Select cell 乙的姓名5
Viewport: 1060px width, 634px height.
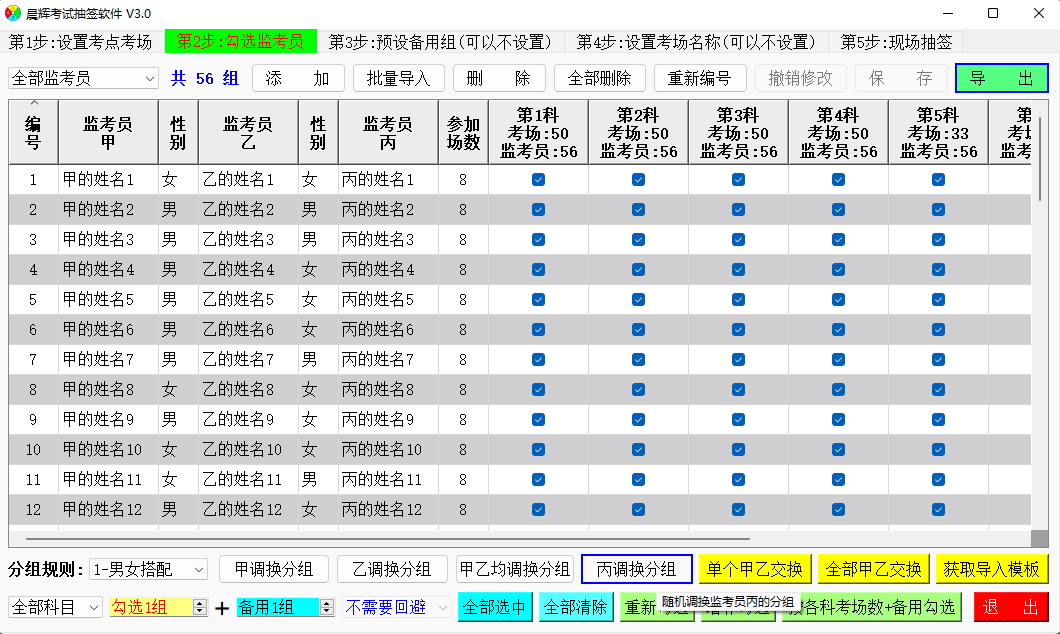click(248, 299)
